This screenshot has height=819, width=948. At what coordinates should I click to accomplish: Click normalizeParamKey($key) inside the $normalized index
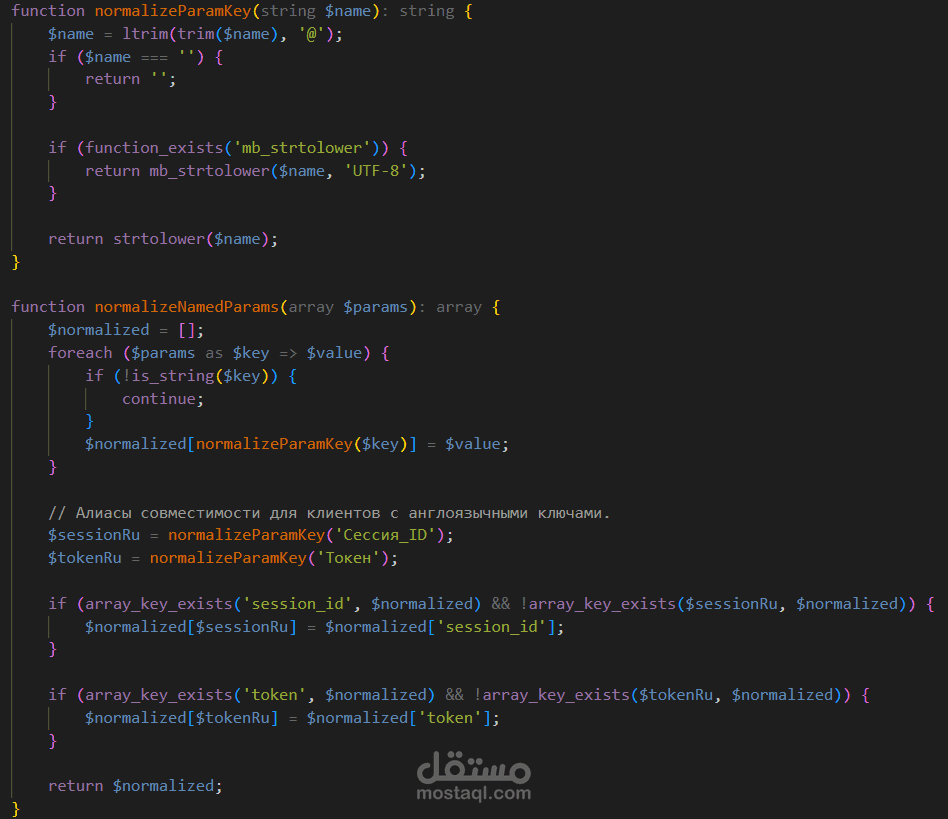[x=302, y=444]
